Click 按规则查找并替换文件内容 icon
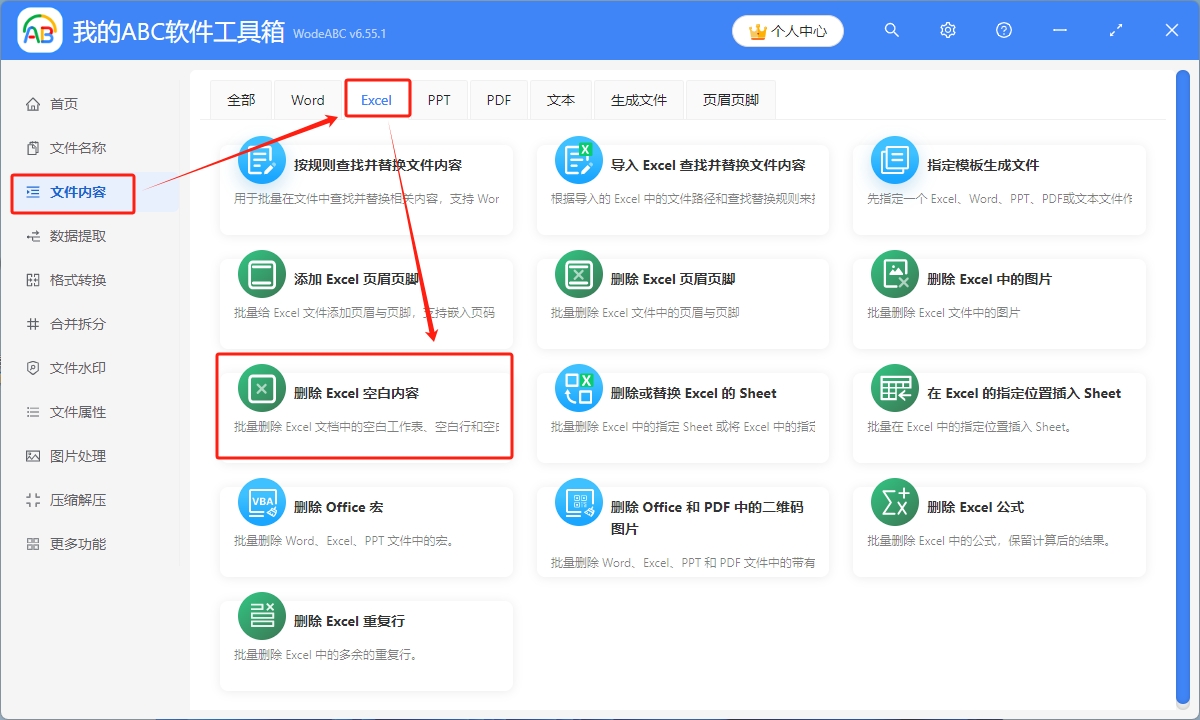 click(262, 160)
